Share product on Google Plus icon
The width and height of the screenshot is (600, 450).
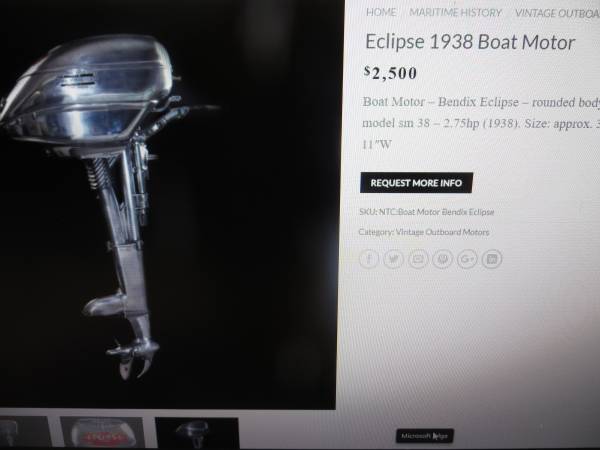(x=467, y=259)
